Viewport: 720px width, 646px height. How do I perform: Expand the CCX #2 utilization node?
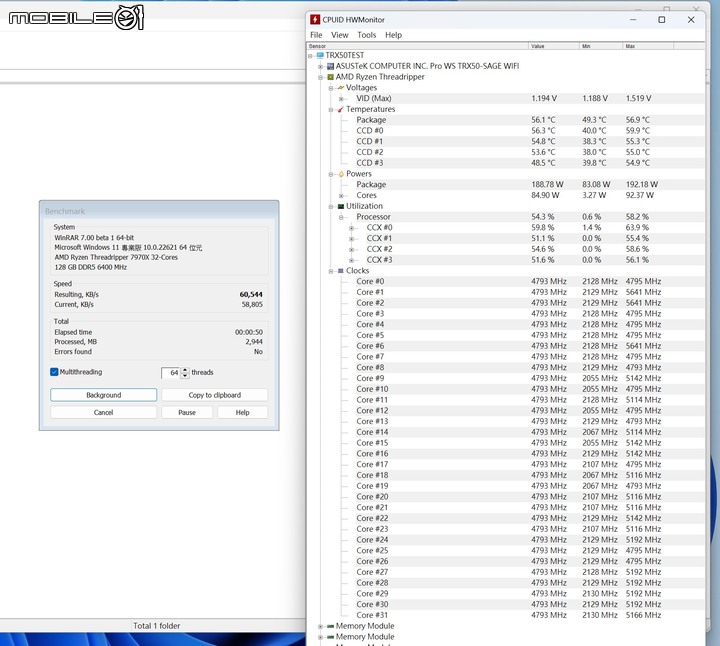(351, 250)
